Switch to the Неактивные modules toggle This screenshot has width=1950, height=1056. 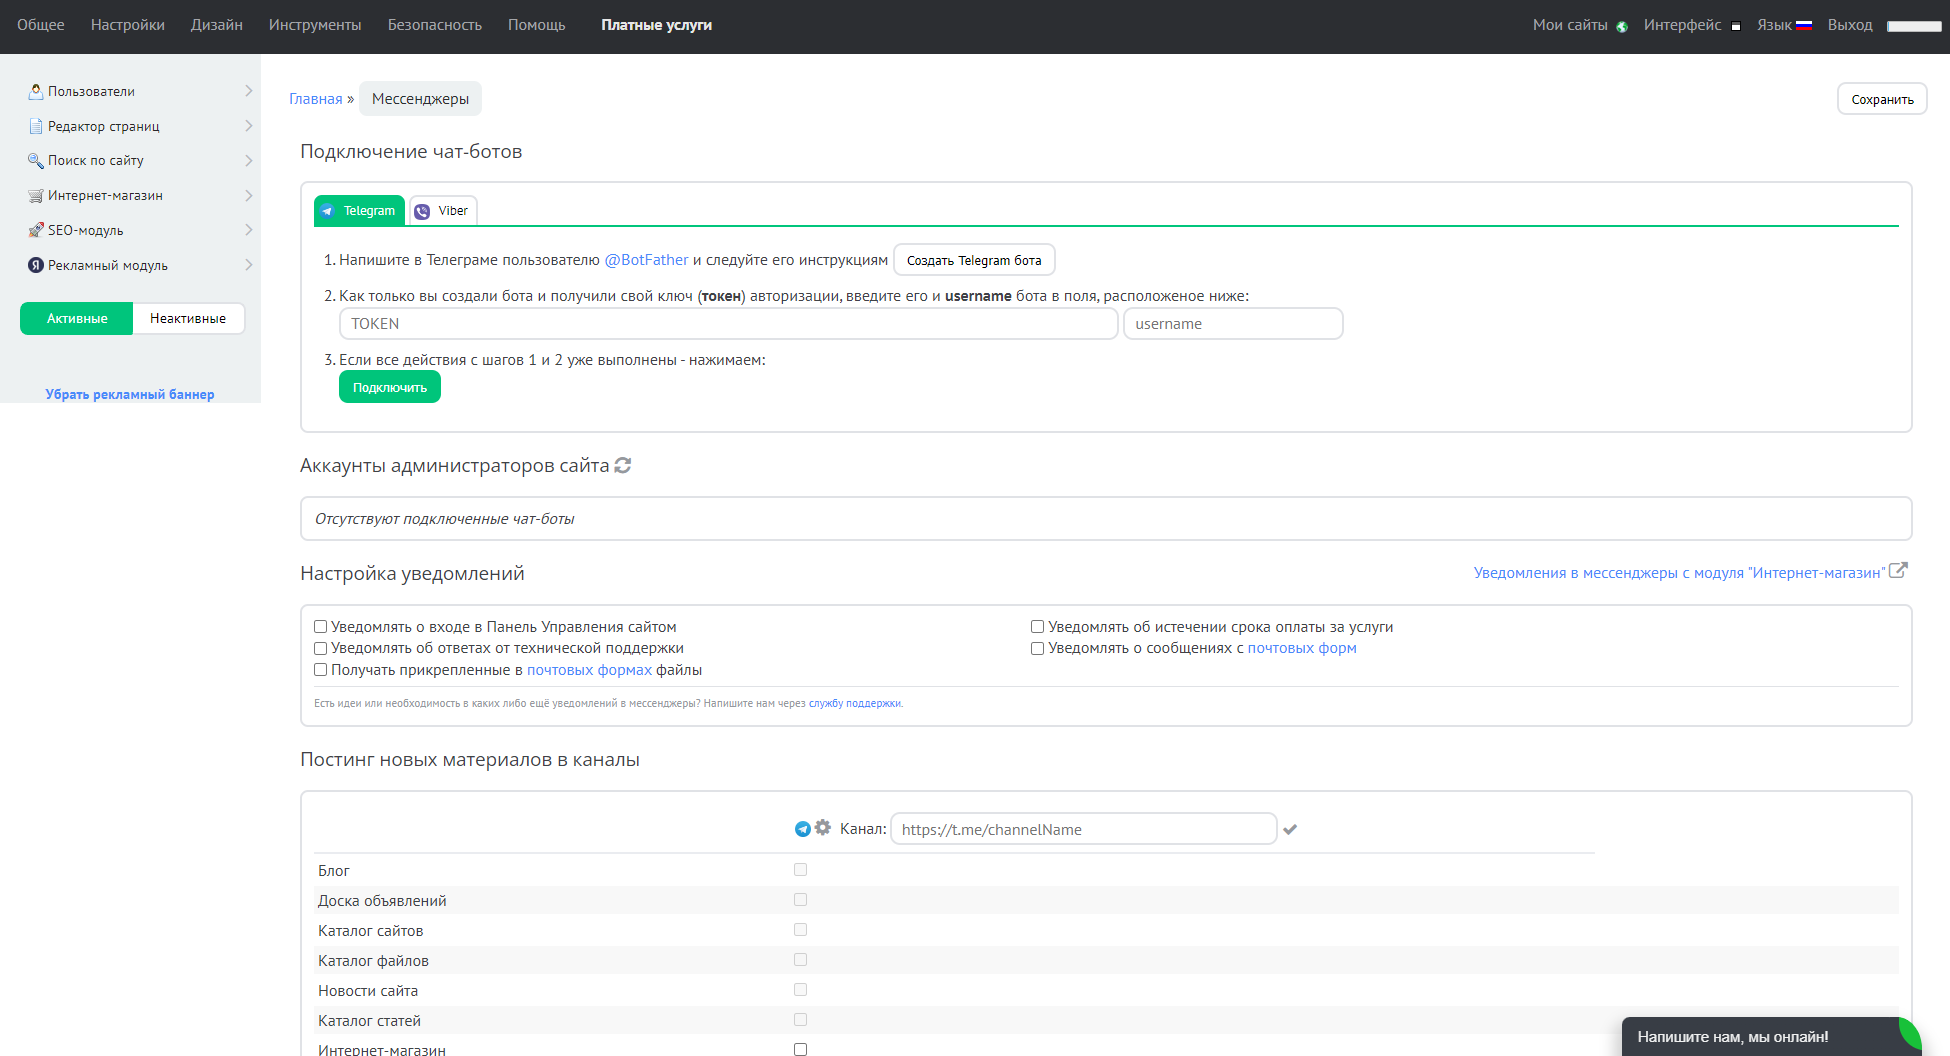pyautogui.click(x=188, y=319)
